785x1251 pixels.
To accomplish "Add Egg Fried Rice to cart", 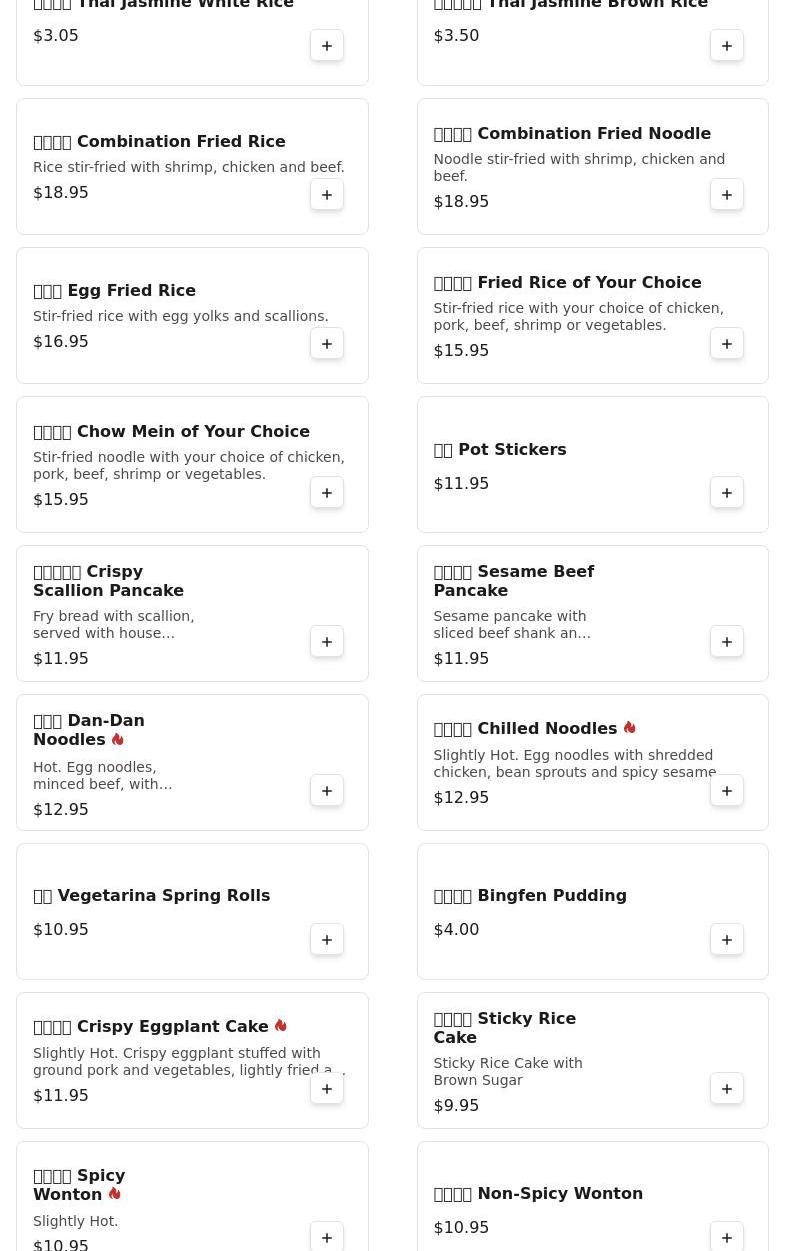I will click(x=327, y=344).
